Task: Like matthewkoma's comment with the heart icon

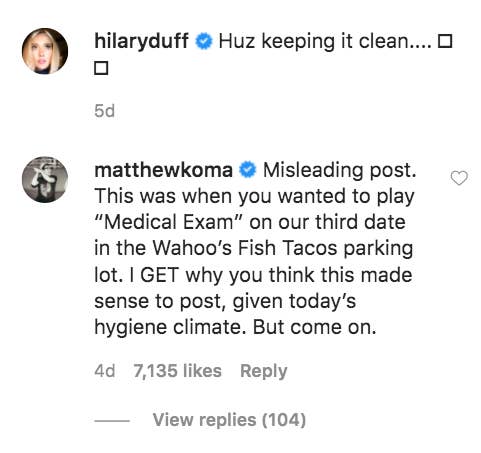Action: tap(459, 178)
